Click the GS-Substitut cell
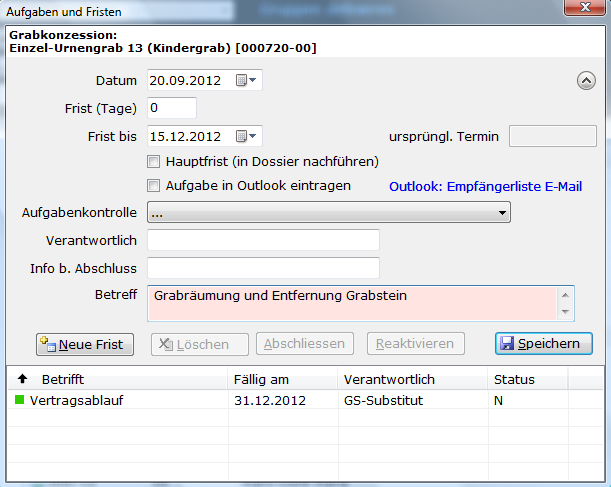The image size is (611, 487). [x=413, y=401]
